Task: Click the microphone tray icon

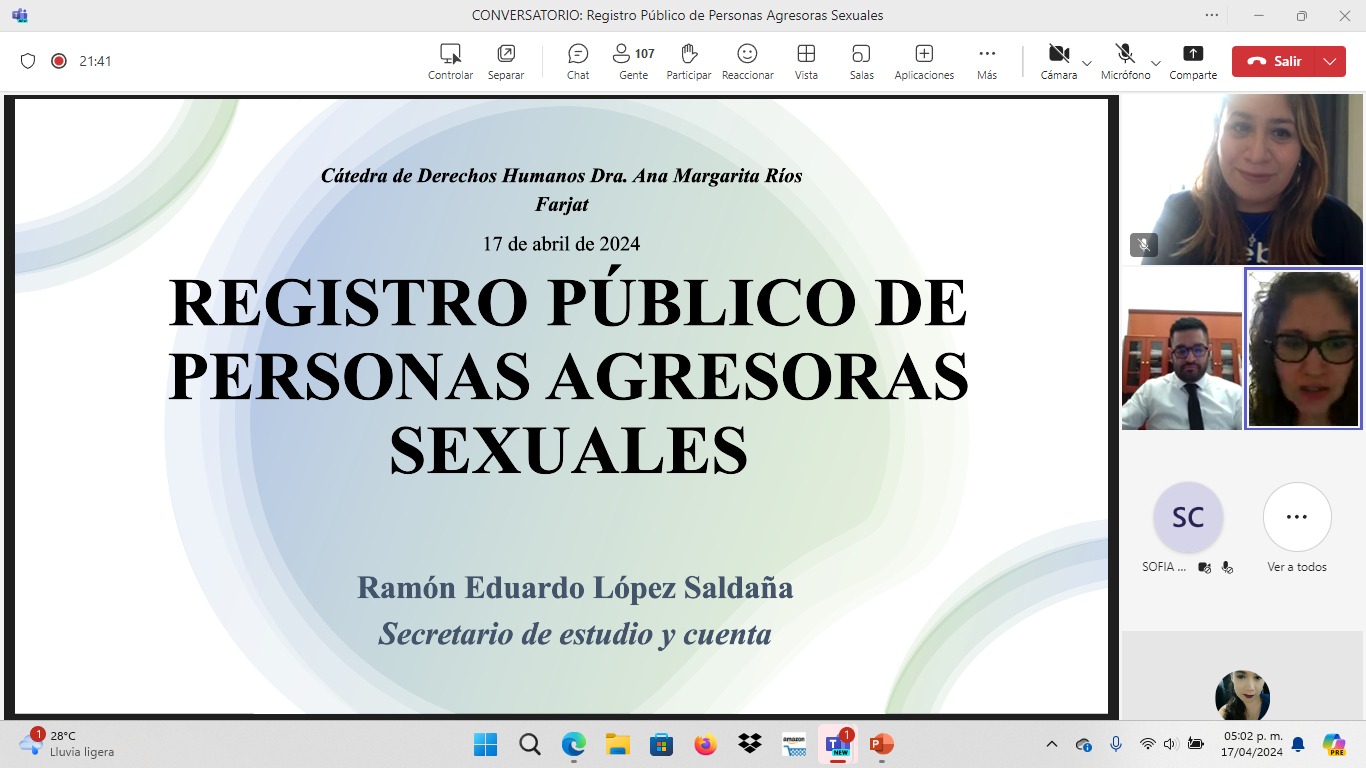Action: (1116, 744)
